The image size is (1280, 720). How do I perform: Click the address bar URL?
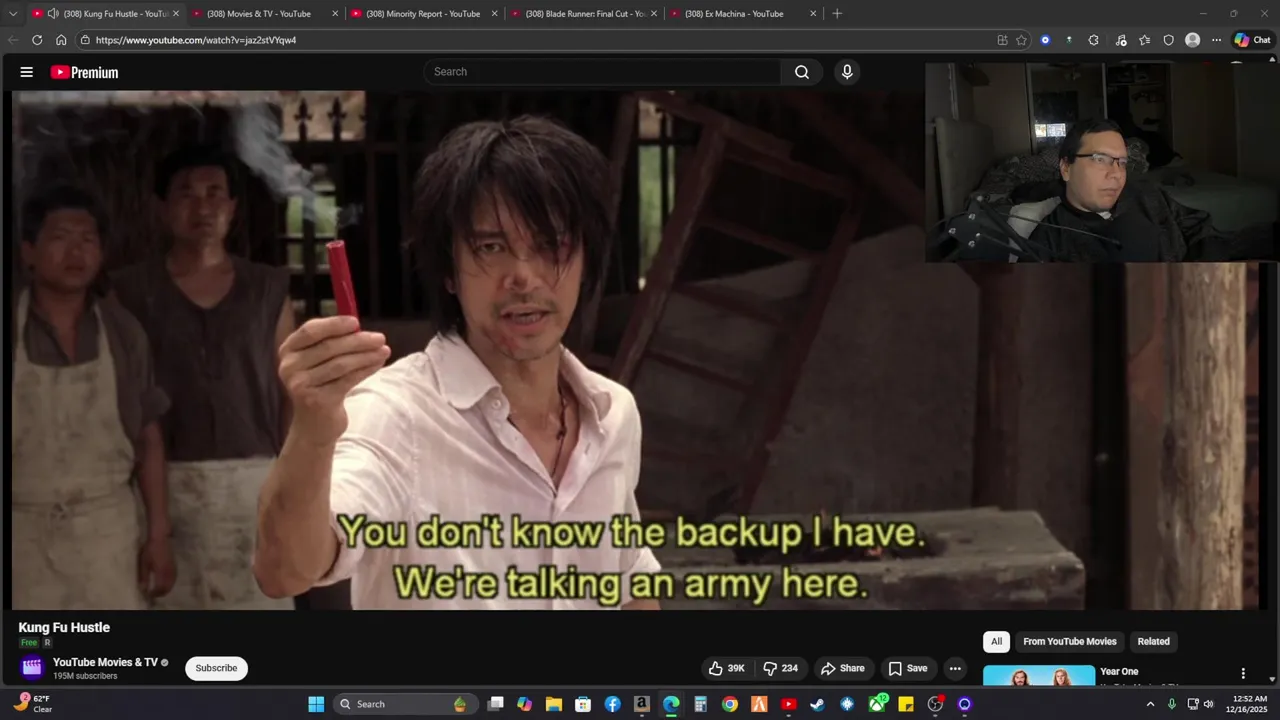[x=196, y=40]
